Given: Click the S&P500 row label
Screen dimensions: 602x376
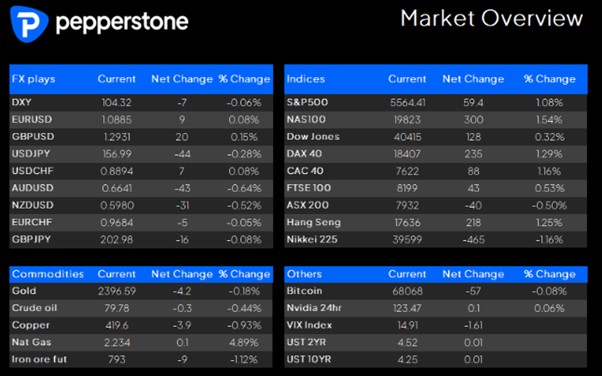Looking at the screenshot, I should 307,102.
